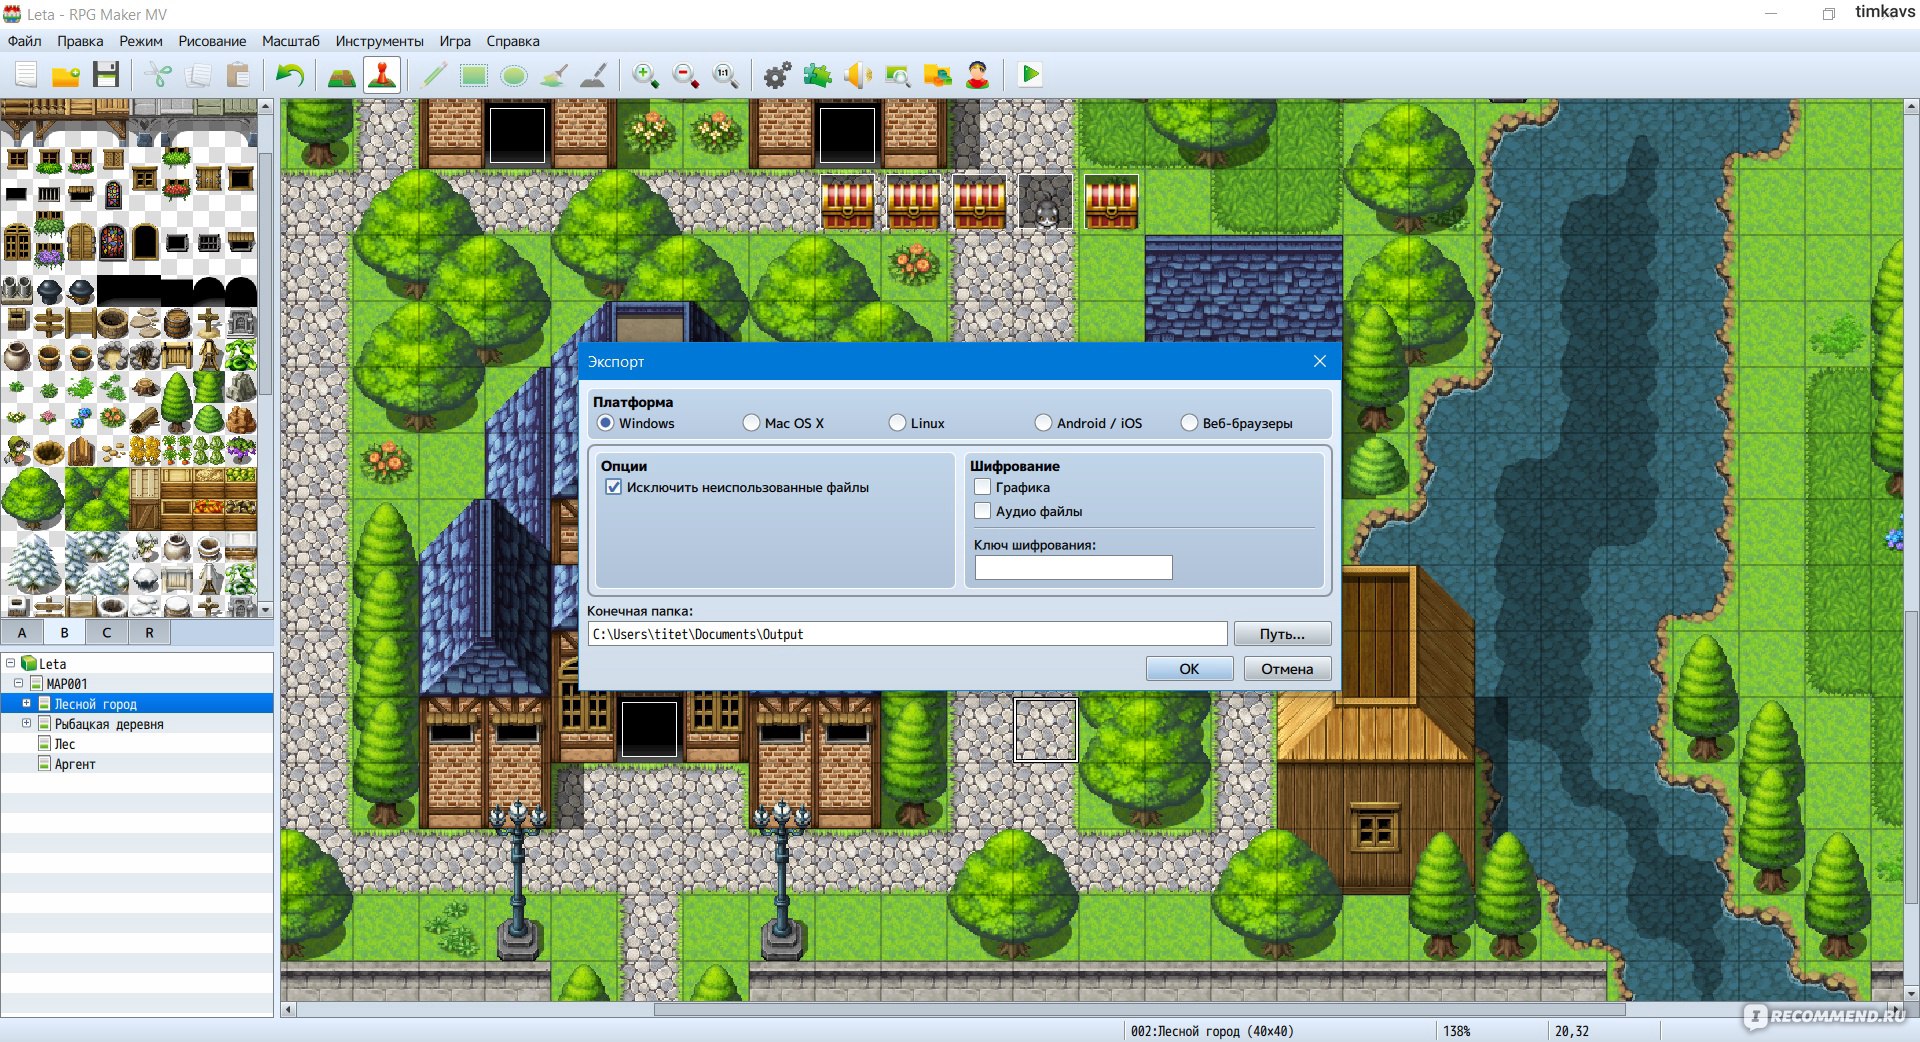
Task: Select Веб-браузеры platform option
Action: (1189, 423)
